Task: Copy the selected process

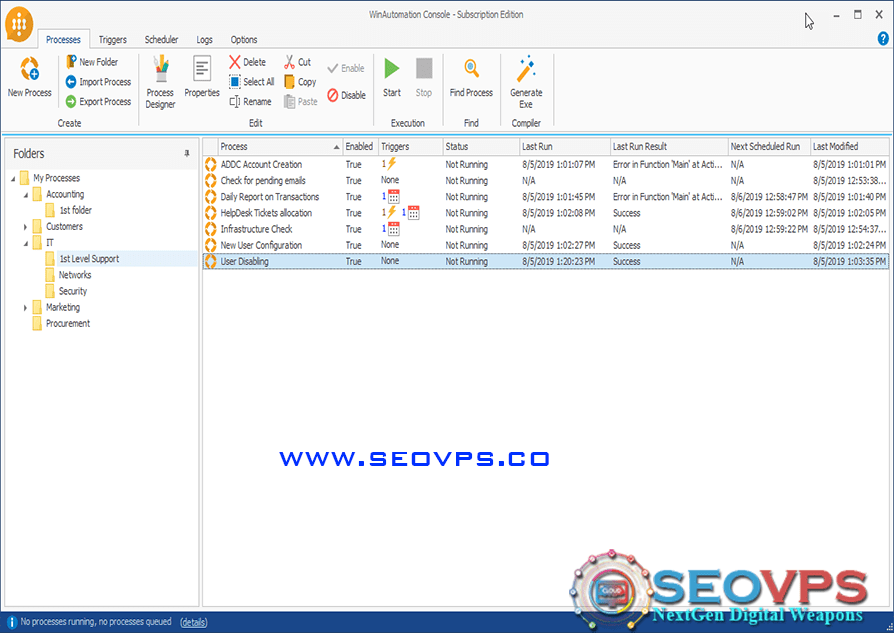Action: pyautogui.click(x=300, y=82)
